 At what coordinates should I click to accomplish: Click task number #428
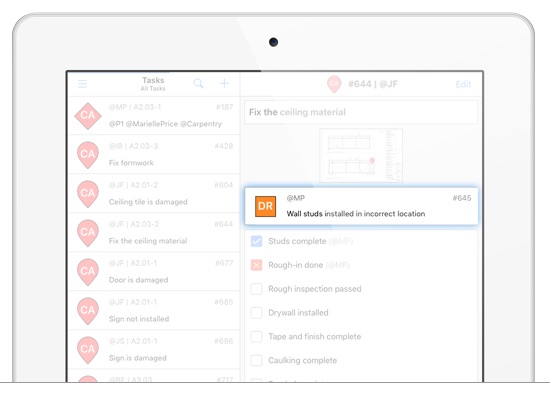(224, 146)
